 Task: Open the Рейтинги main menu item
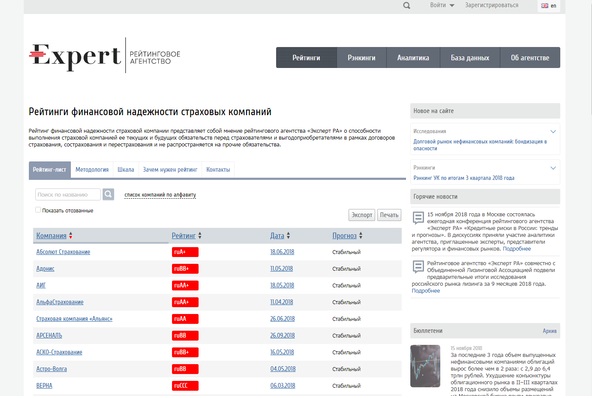[x=306, y=58]
